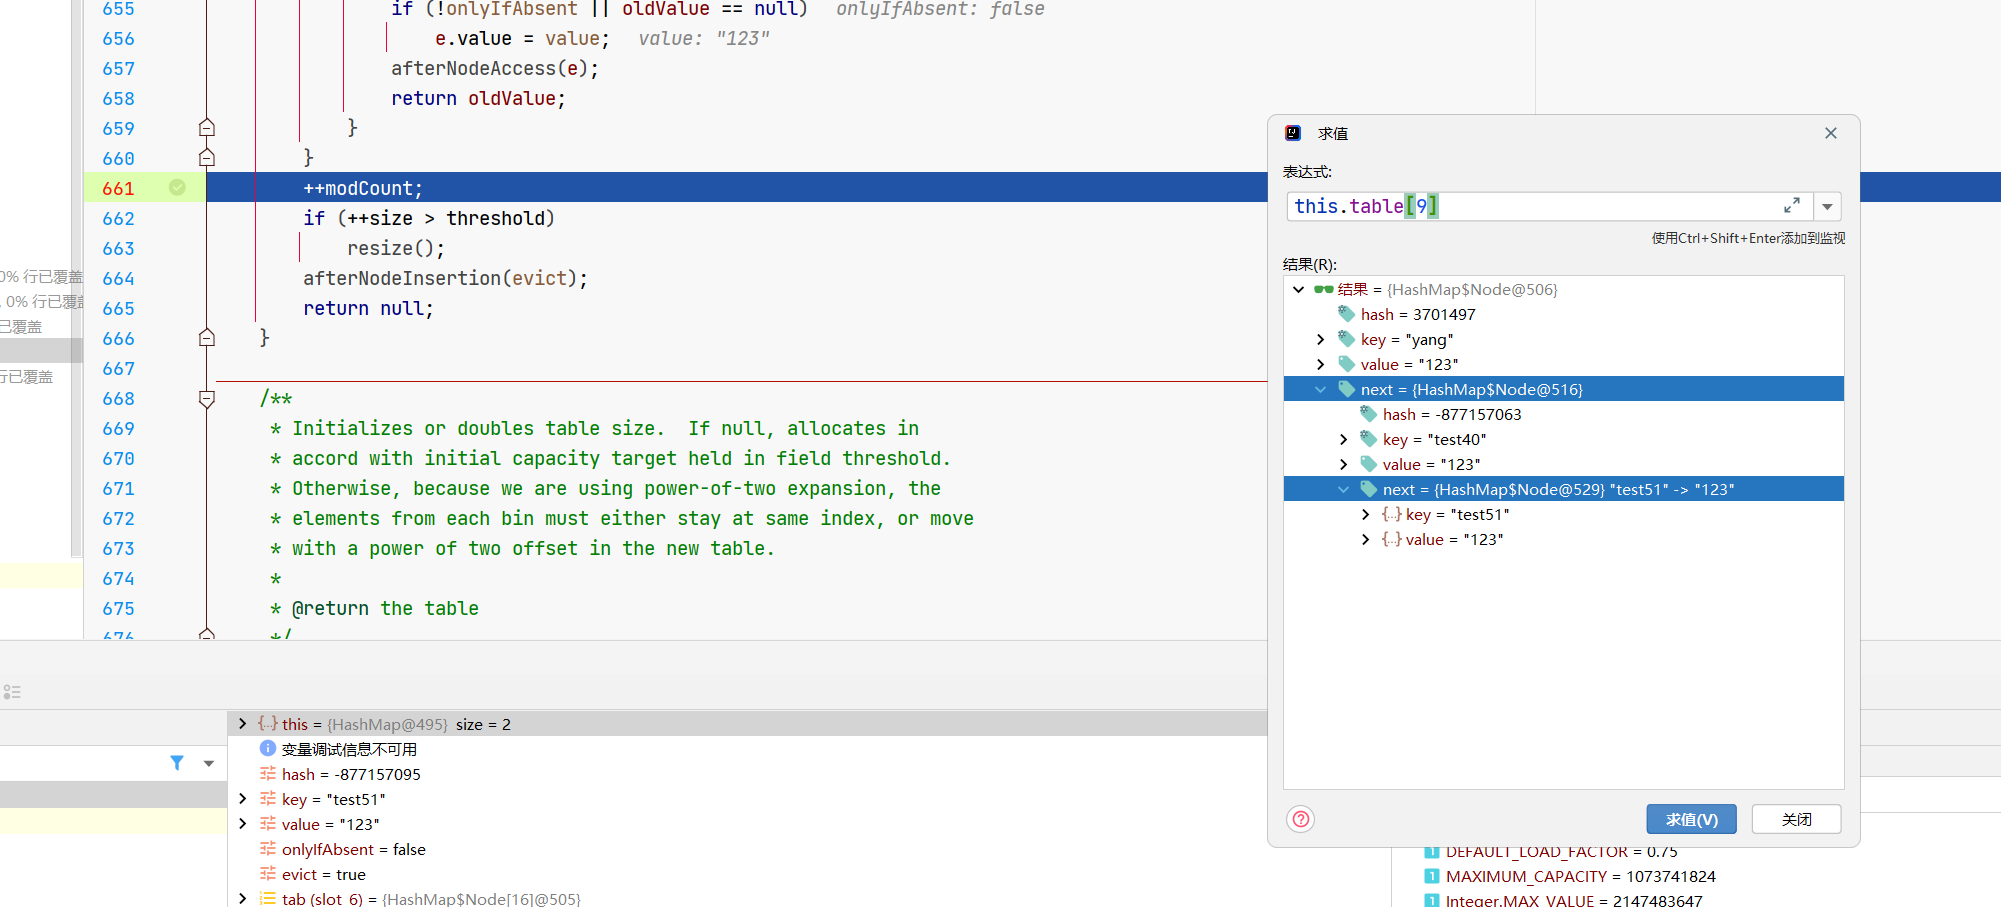Viewport: 2001px width, 907px height.
Task: Click the tag icon beside key = "test40"
Action: (x=1369, y=439)
